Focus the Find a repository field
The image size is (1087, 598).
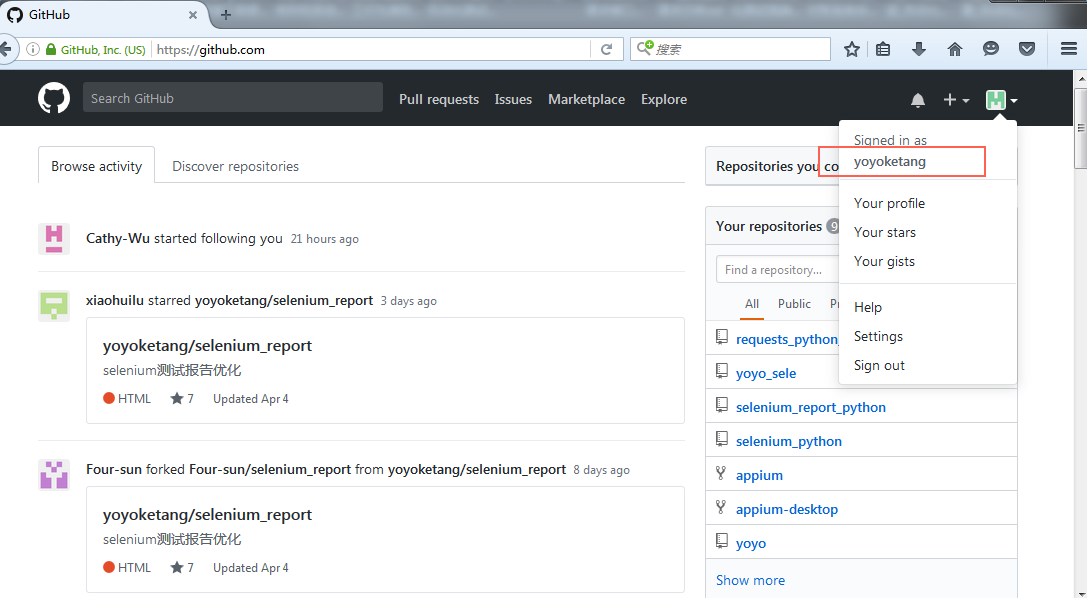point(777,270)
